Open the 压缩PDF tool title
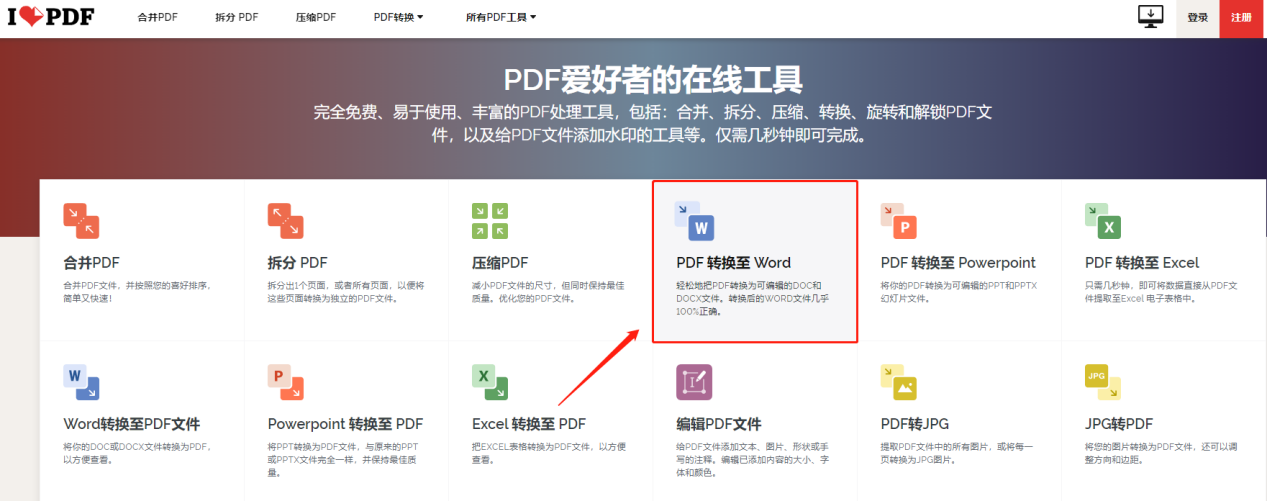1267x501 pixels. tap(500, 263)
